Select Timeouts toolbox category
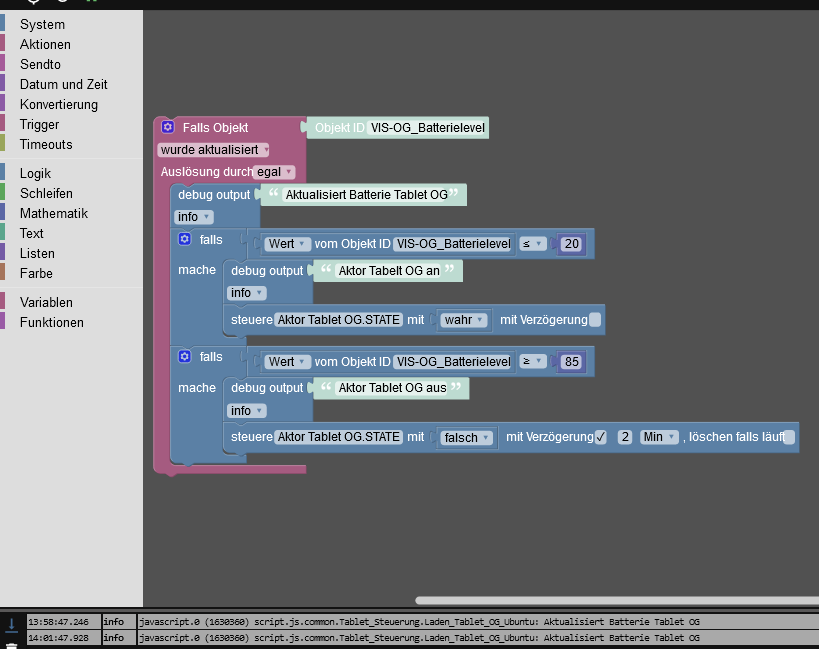 tap(46, 144)
